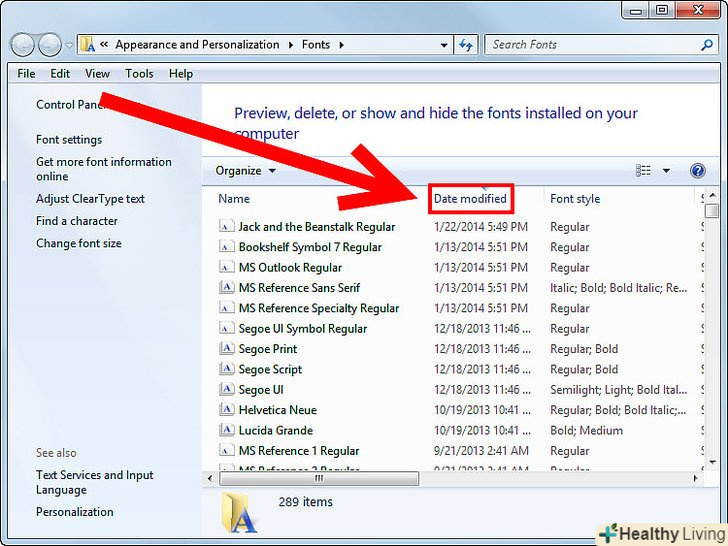Select Helvetica Neue font icon
Image resolution: width=728 pixels, height=546 pixels.
[x=226, y=410]
